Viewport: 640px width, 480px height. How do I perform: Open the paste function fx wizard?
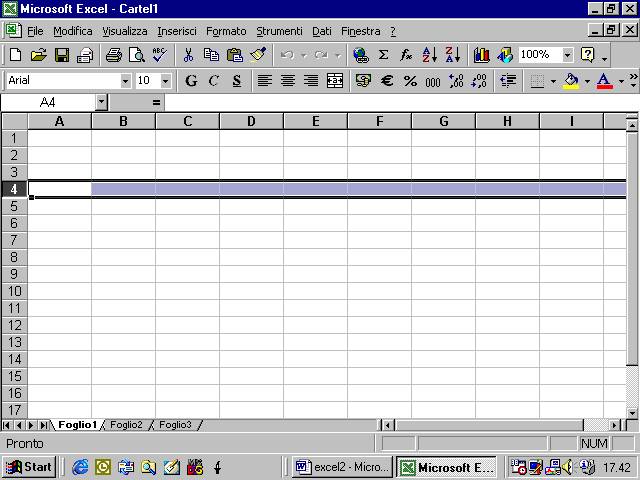(406, 55)
